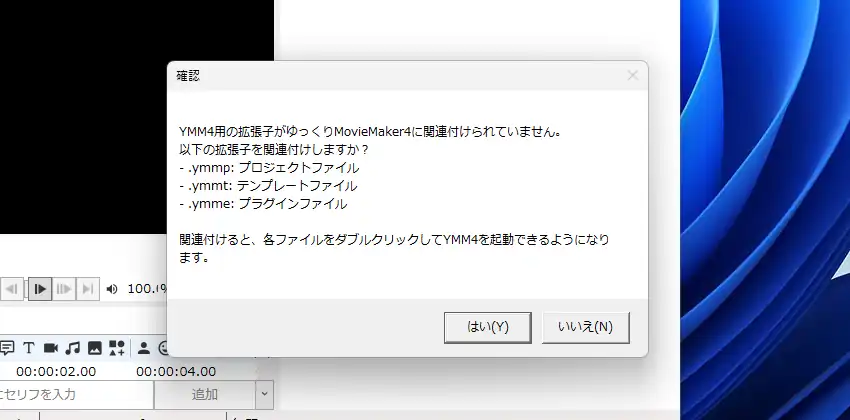The height and width of the screenshot is (420, 850).
Task: Step forward one frame in preview
Action: 63,289
